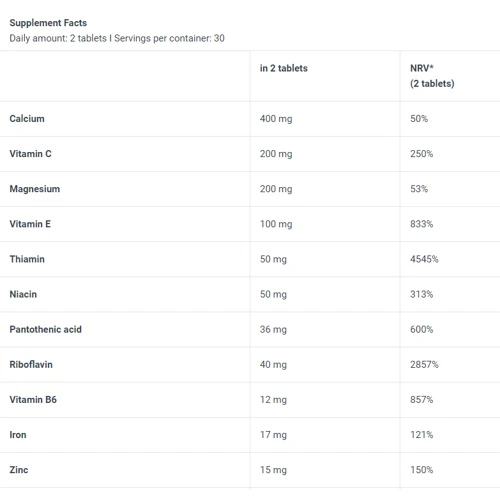Select the Zinc row label
The width and height of the screenshot is (500, 500).
[19, 470]
